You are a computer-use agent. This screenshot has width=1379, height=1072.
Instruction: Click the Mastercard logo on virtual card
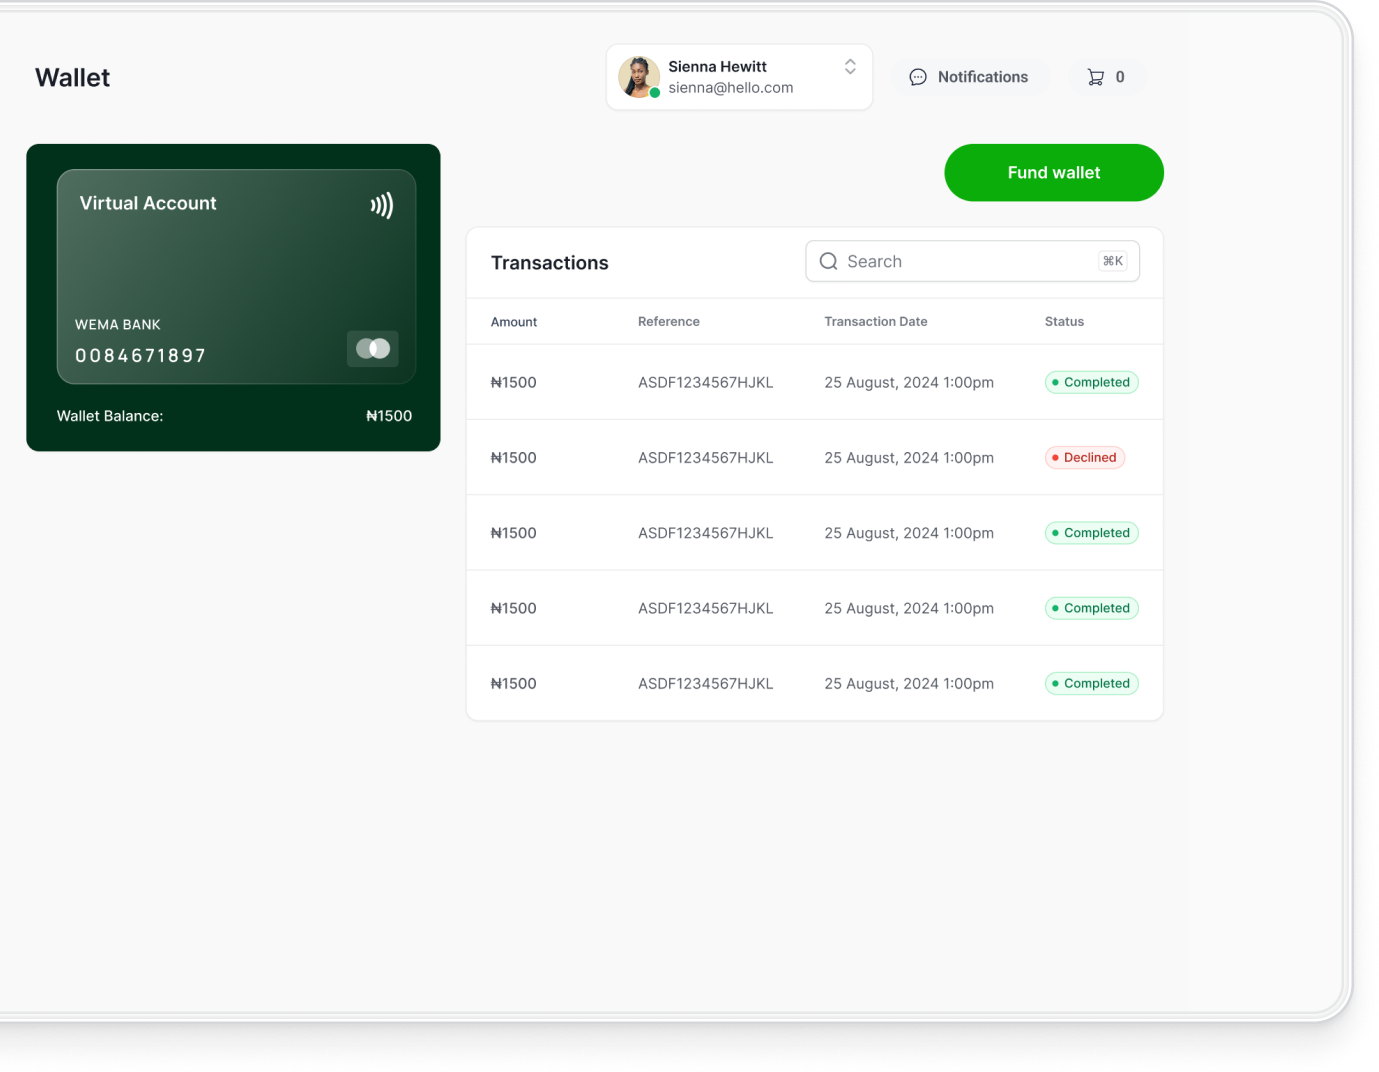pyautogui.click(x=373, y=349)
